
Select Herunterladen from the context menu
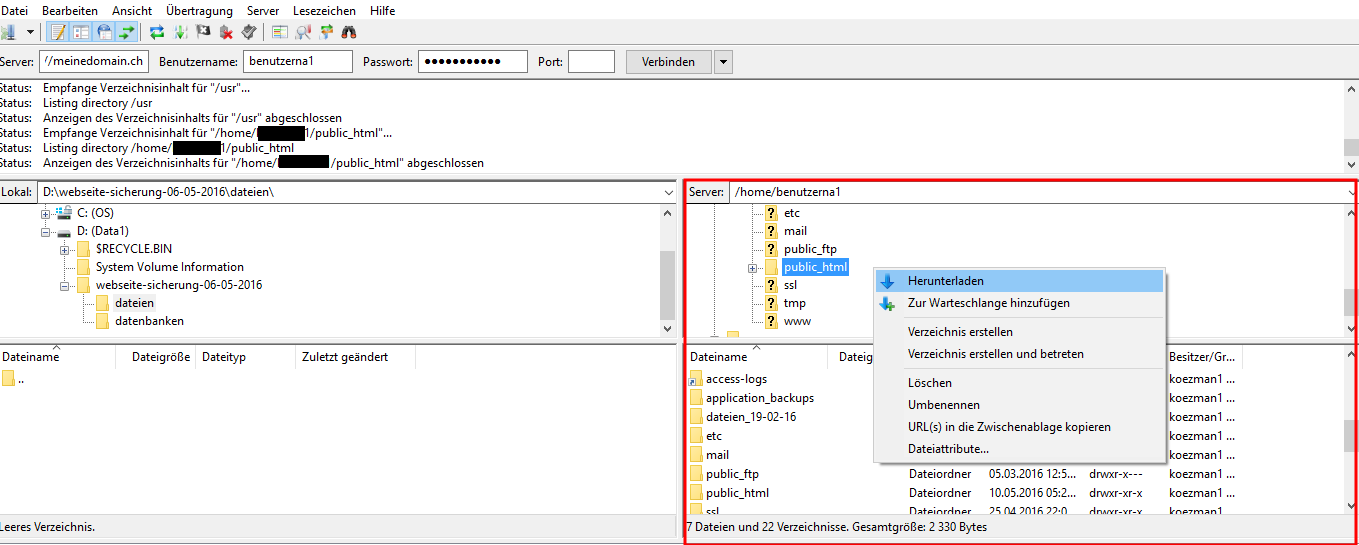[945, 281]
